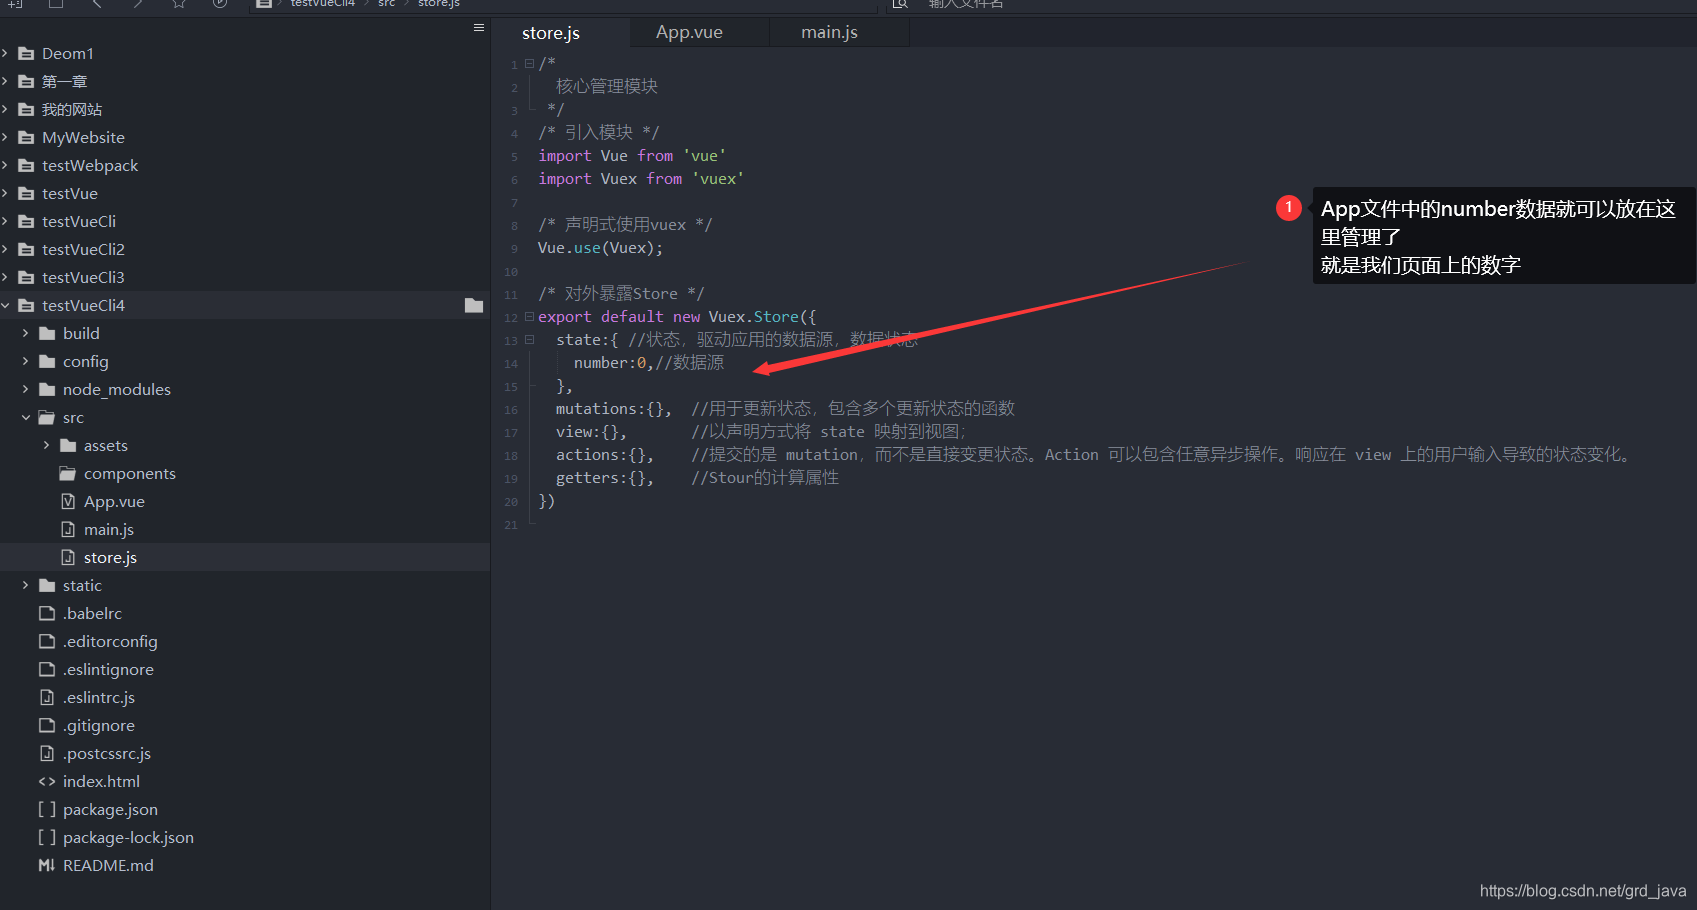Fold the Vuex.Store block at line 12
This screenshot has width=1697, height=910.
[529, 317]
